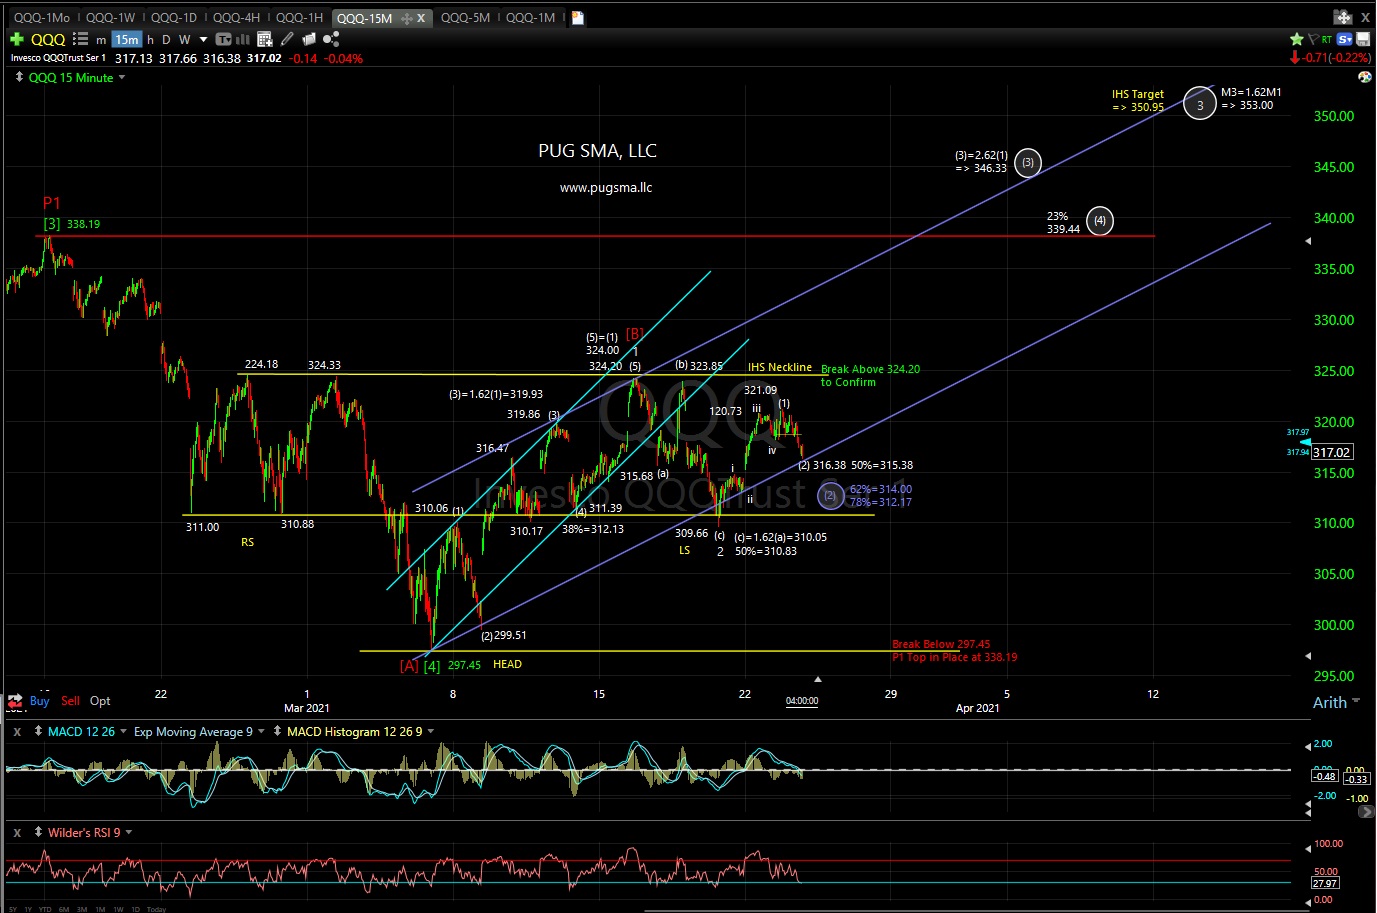Switch to the QQQ-1W tab

[x=110, y=17]
